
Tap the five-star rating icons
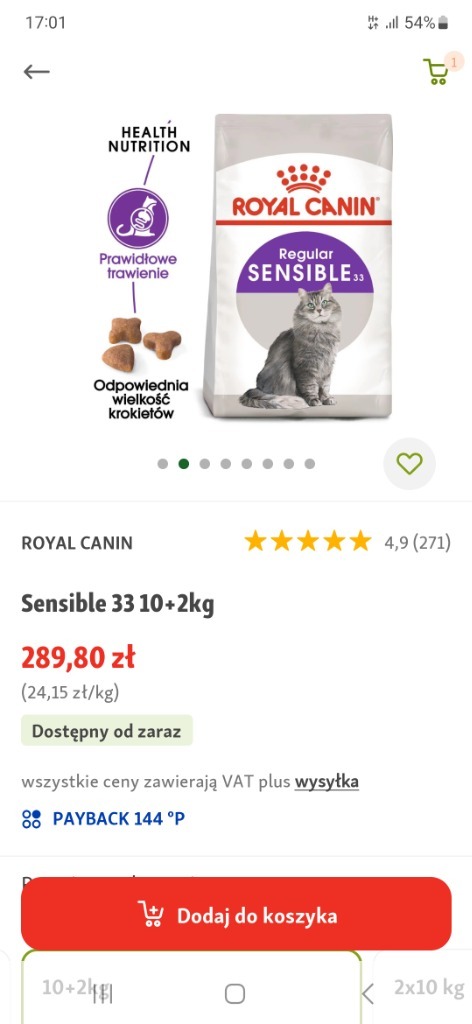coord(307,541)
